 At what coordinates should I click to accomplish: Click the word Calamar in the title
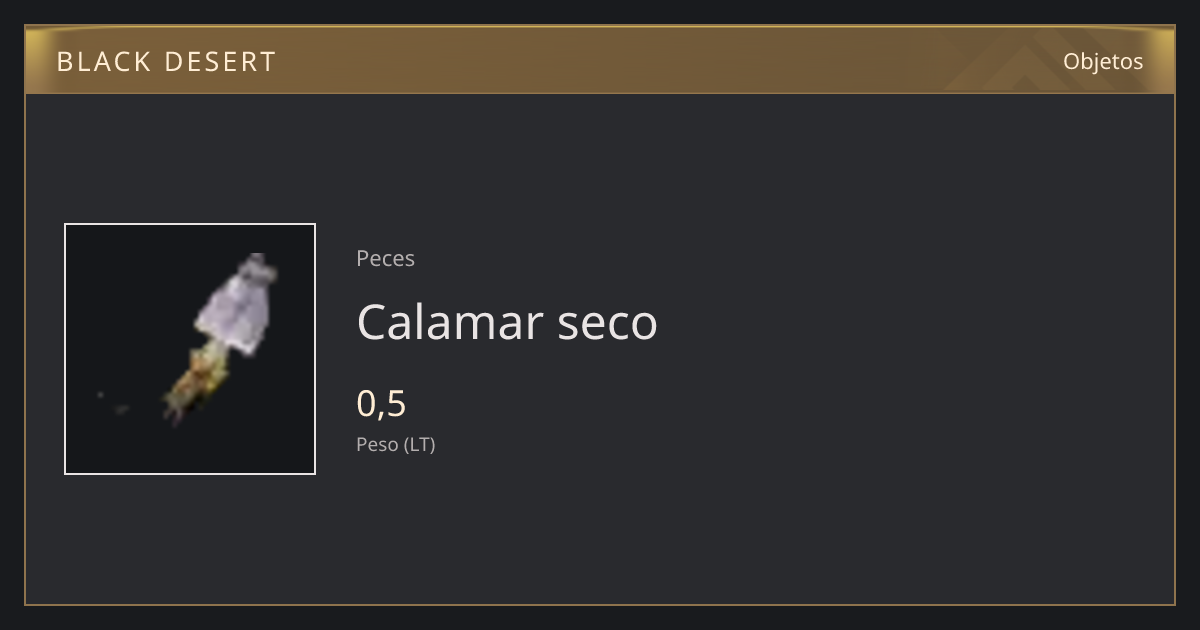tap(449, 322)
